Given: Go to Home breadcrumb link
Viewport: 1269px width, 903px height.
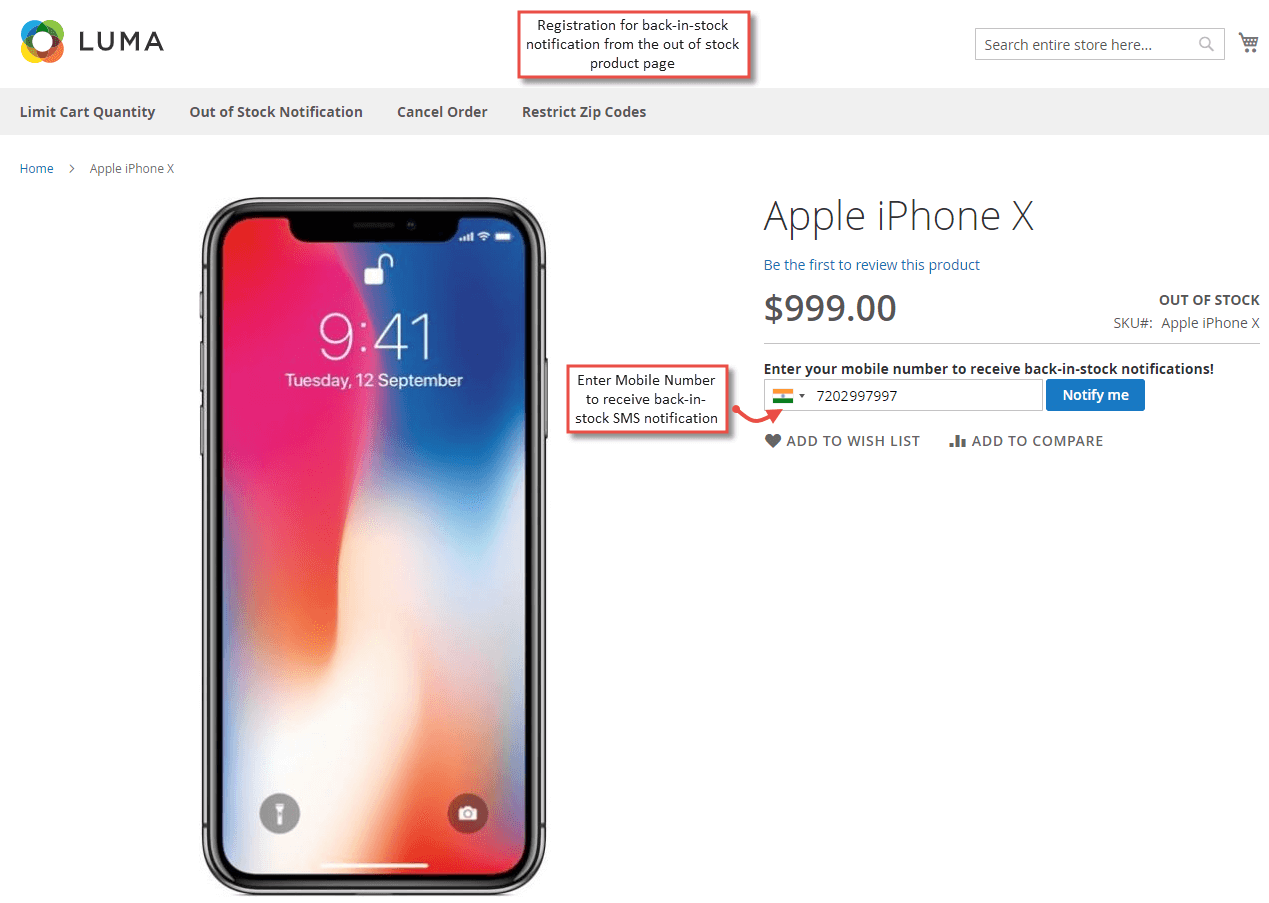Looking at the screenshot, I should tap(37, 169).
